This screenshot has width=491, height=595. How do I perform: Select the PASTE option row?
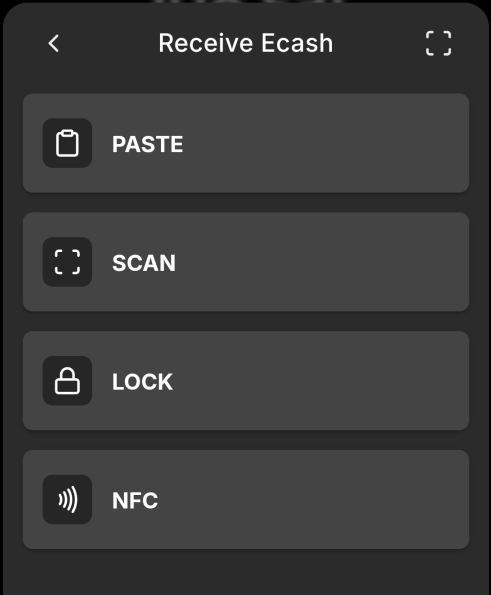[x=246, y=143]
